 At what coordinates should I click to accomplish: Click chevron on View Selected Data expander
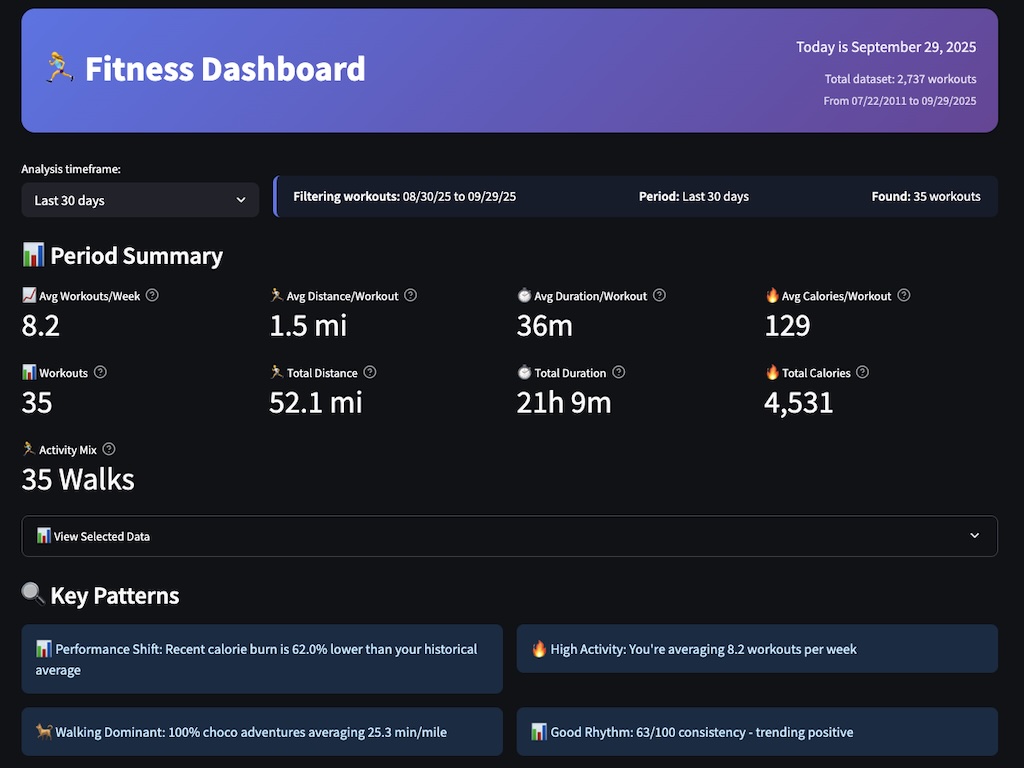(975, 536)
